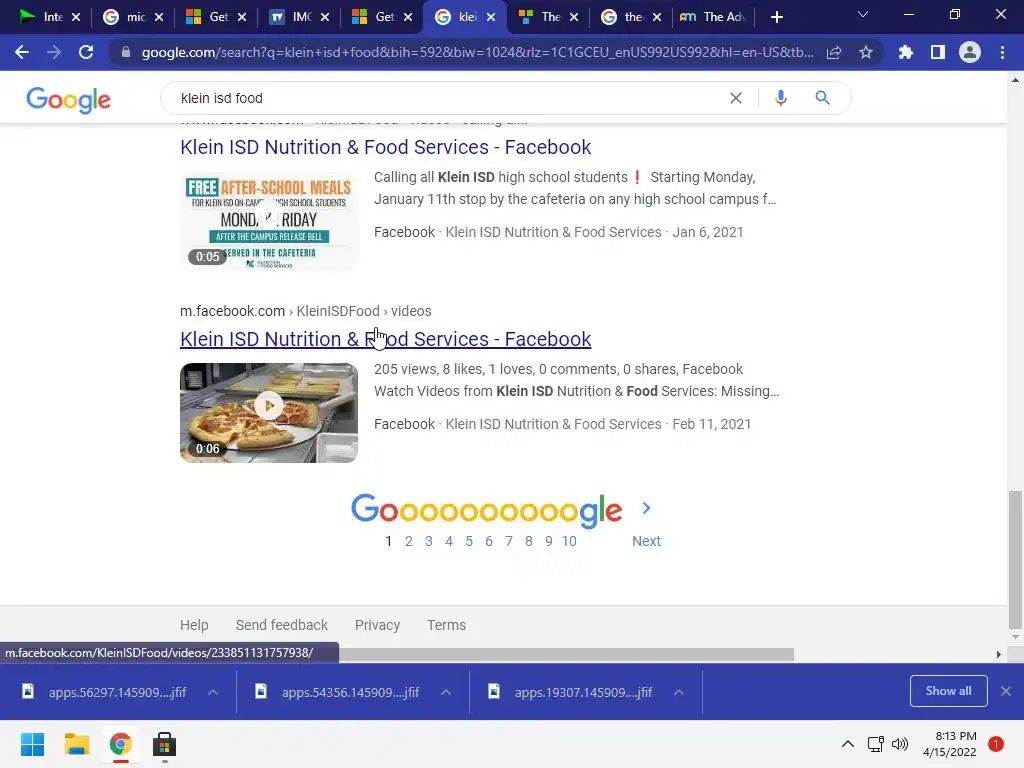Image resolution: width=1024 pixels, height=768 pixels.
Task: Start voice search with the microphone
Action: point(780,98)
